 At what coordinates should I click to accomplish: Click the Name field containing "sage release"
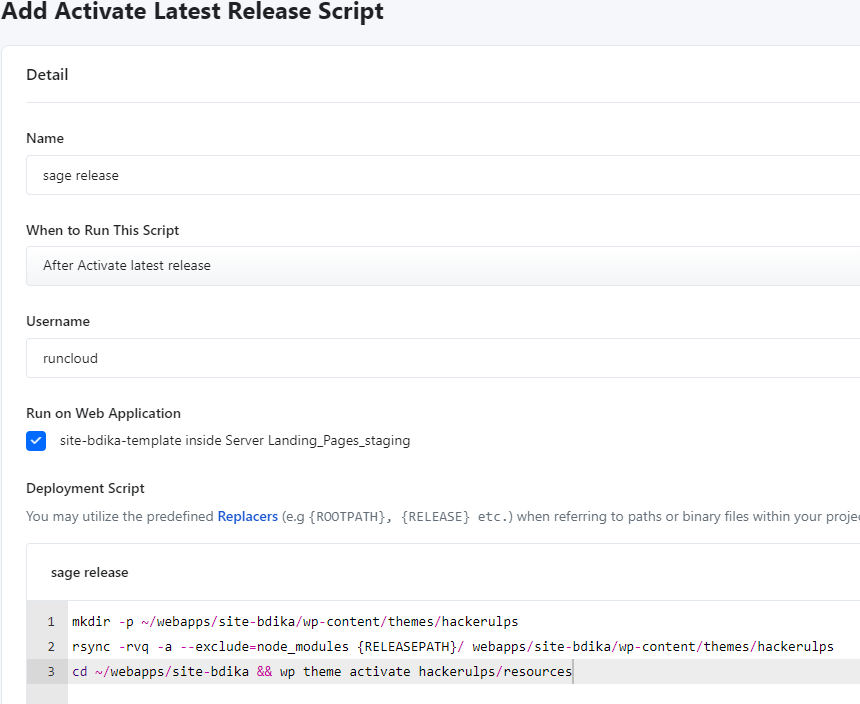pyautogui.click(x=440, y=175)
